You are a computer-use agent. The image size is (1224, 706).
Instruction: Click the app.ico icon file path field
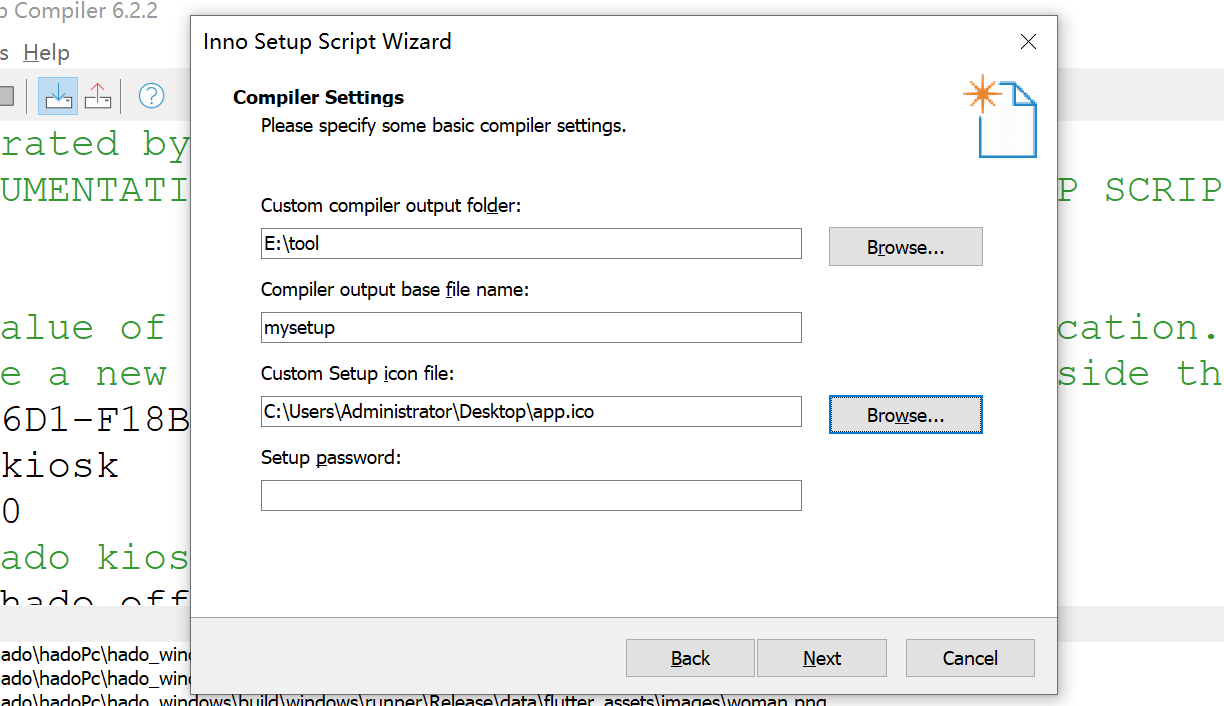coord(530,411)
